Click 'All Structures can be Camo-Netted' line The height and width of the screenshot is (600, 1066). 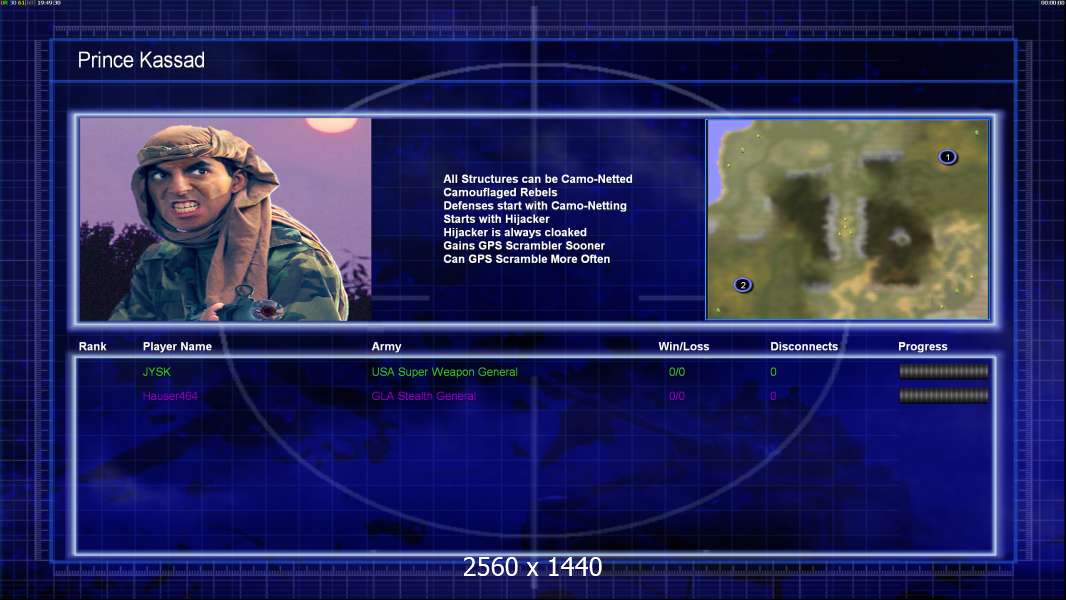(x=538, y=179)
